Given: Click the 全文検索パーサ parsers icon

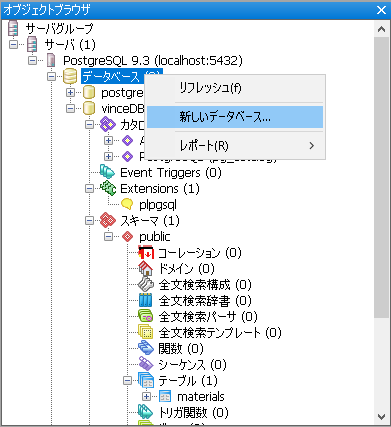Looking at the screenshot, I should point(146,316).
